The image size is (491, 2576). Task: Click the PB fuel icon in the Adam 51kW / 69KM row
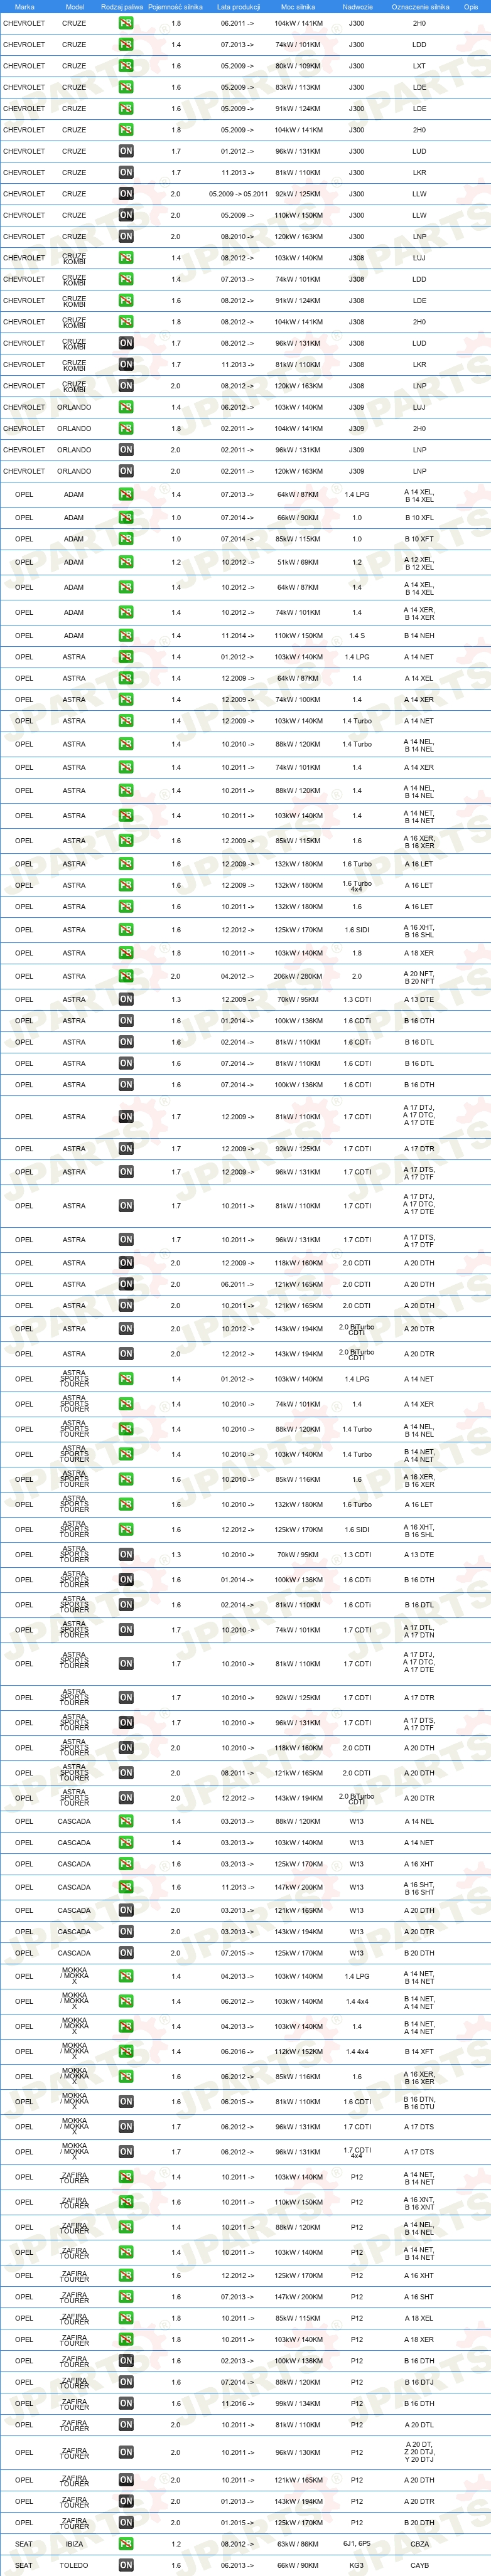pos(126,562)
